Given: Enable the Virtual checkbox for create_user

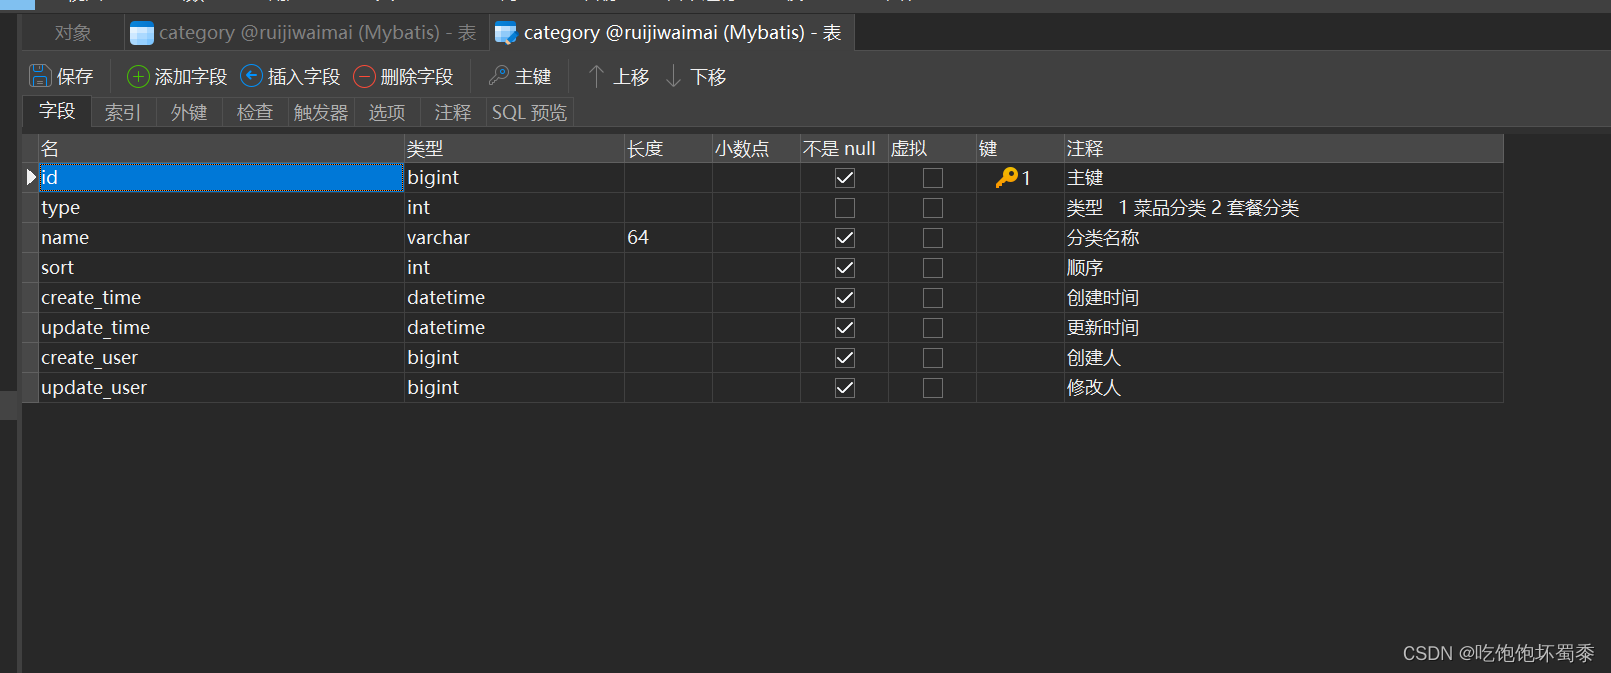Looking at the screenshot, I should 933,358.
